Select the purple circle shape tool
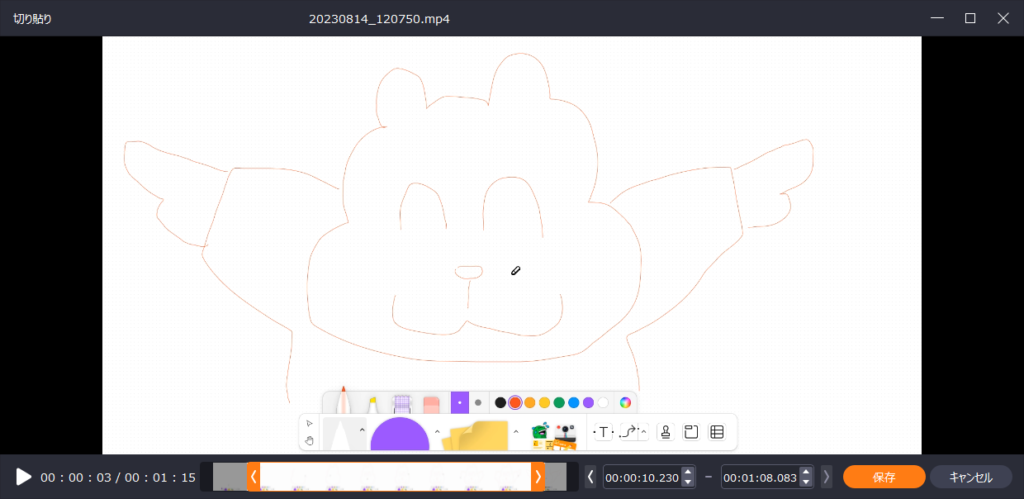 click(x=400, y=434)
